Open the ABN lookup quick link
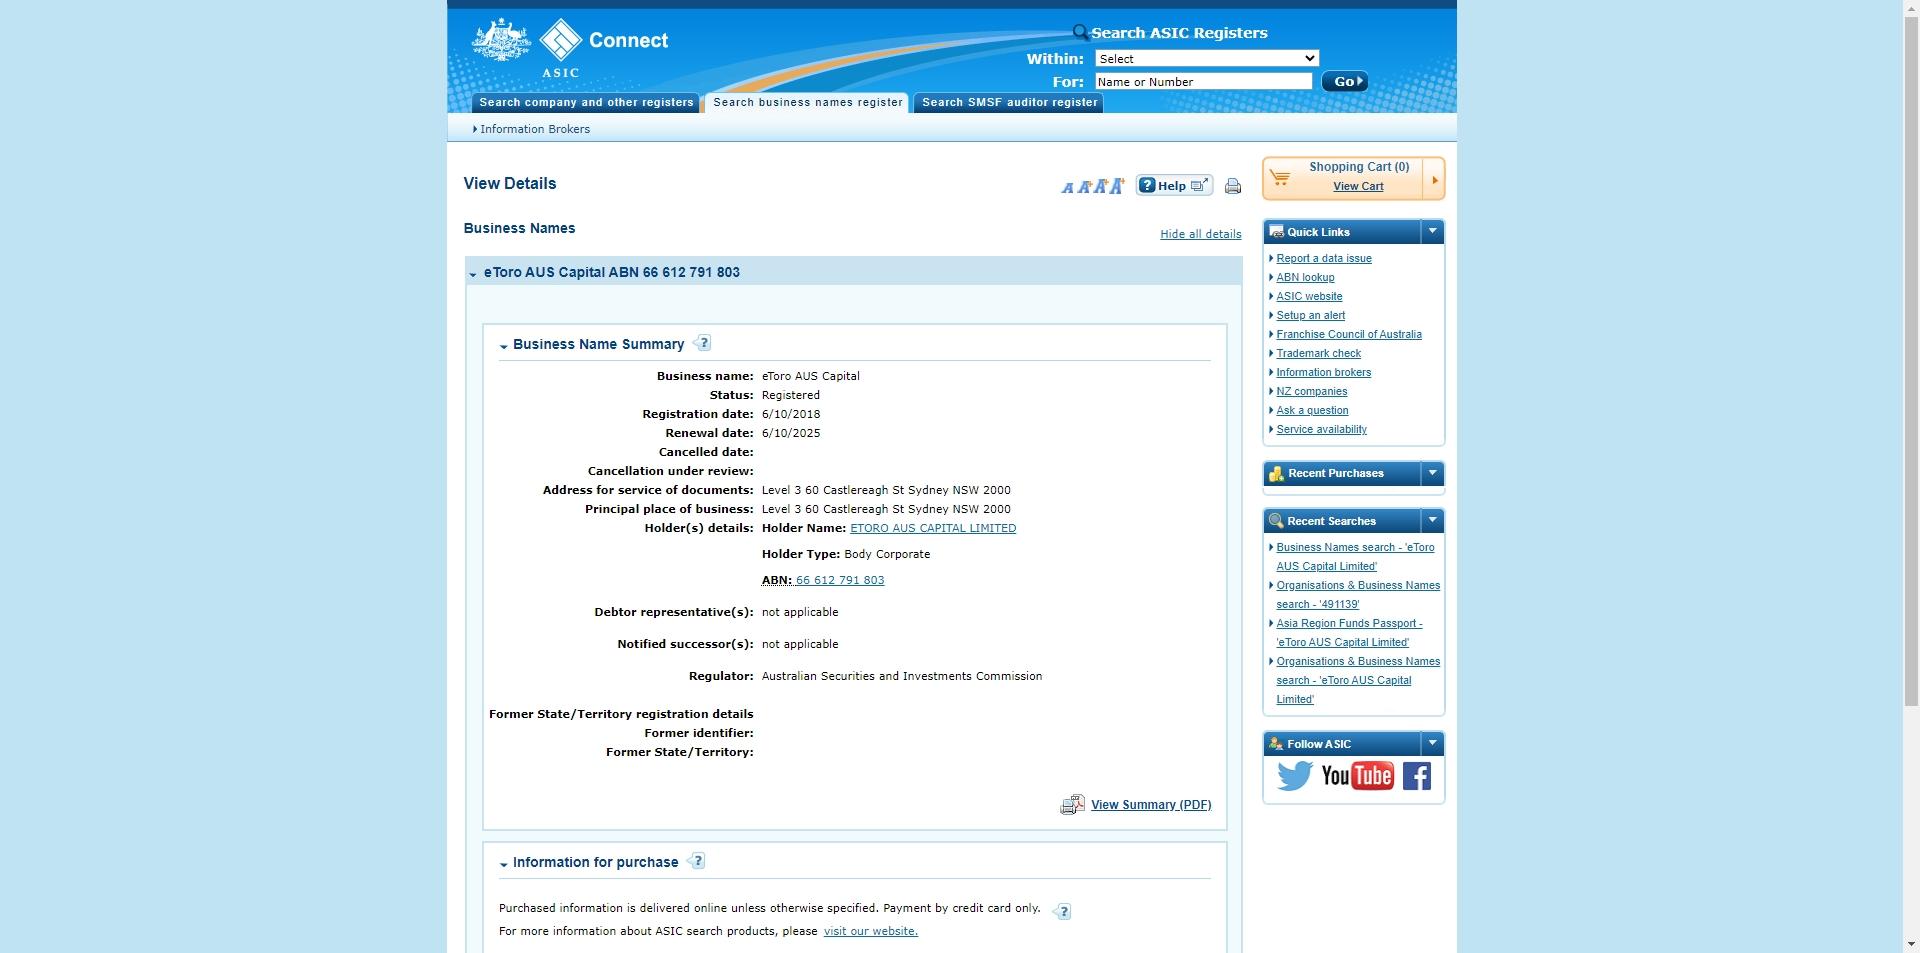1920x953 pixels. coord(1305,278)
